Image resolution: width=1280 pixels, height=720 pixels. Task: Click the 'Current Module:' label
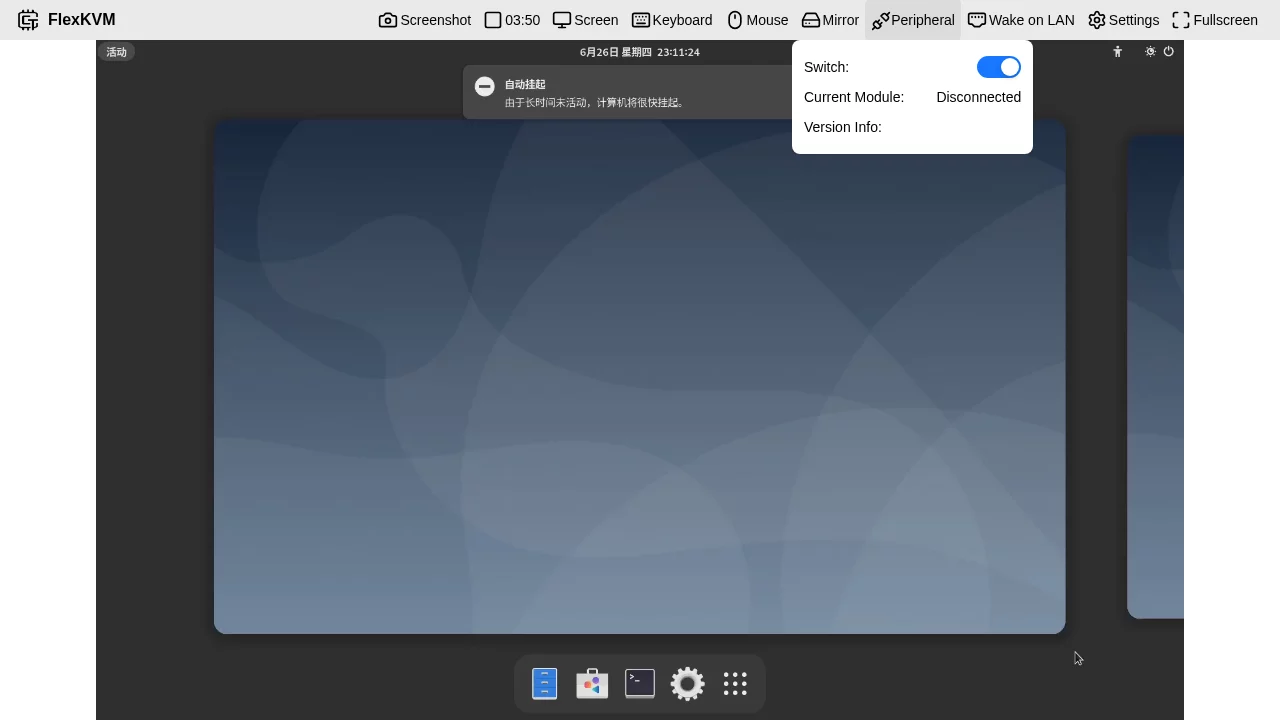pos(854,97)
